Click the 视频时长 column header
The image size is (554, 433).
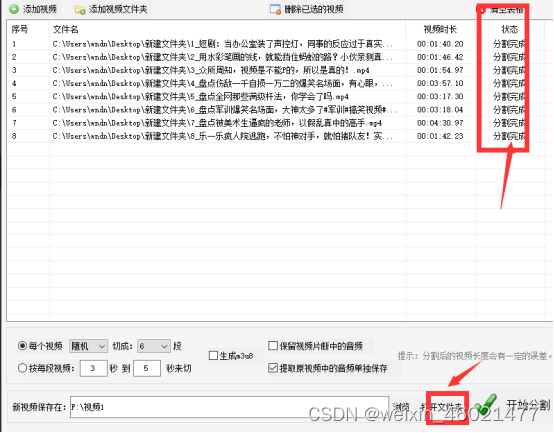(x=440, y=29)
